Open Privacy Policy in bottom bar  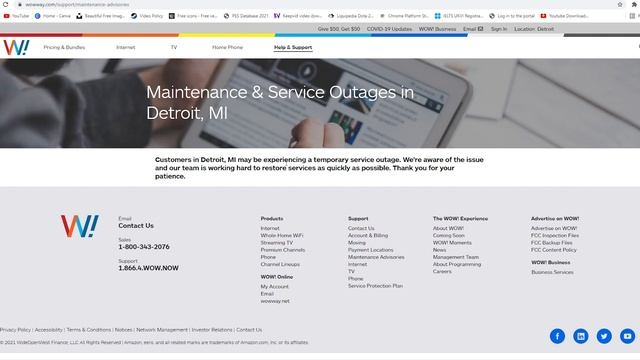point(15,330)
